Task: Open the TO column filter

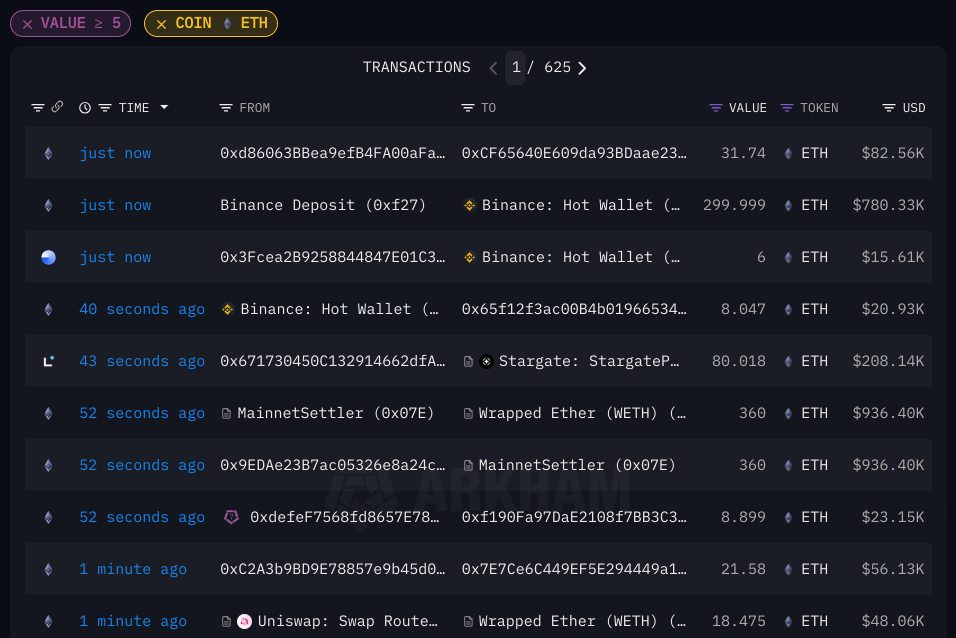Action: click(467, 108)
